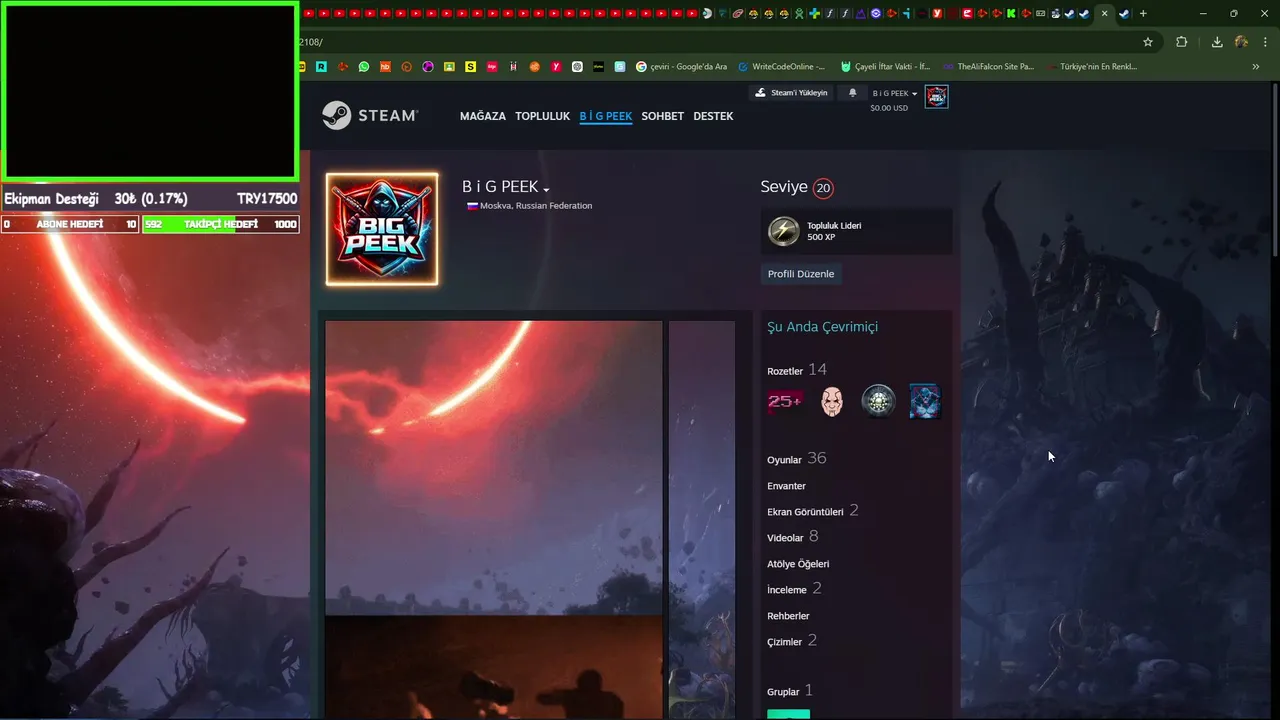The width and height of the screenshot is (1280, 720).
Task: Open the bald face badge icon
Action: [832, 401]
